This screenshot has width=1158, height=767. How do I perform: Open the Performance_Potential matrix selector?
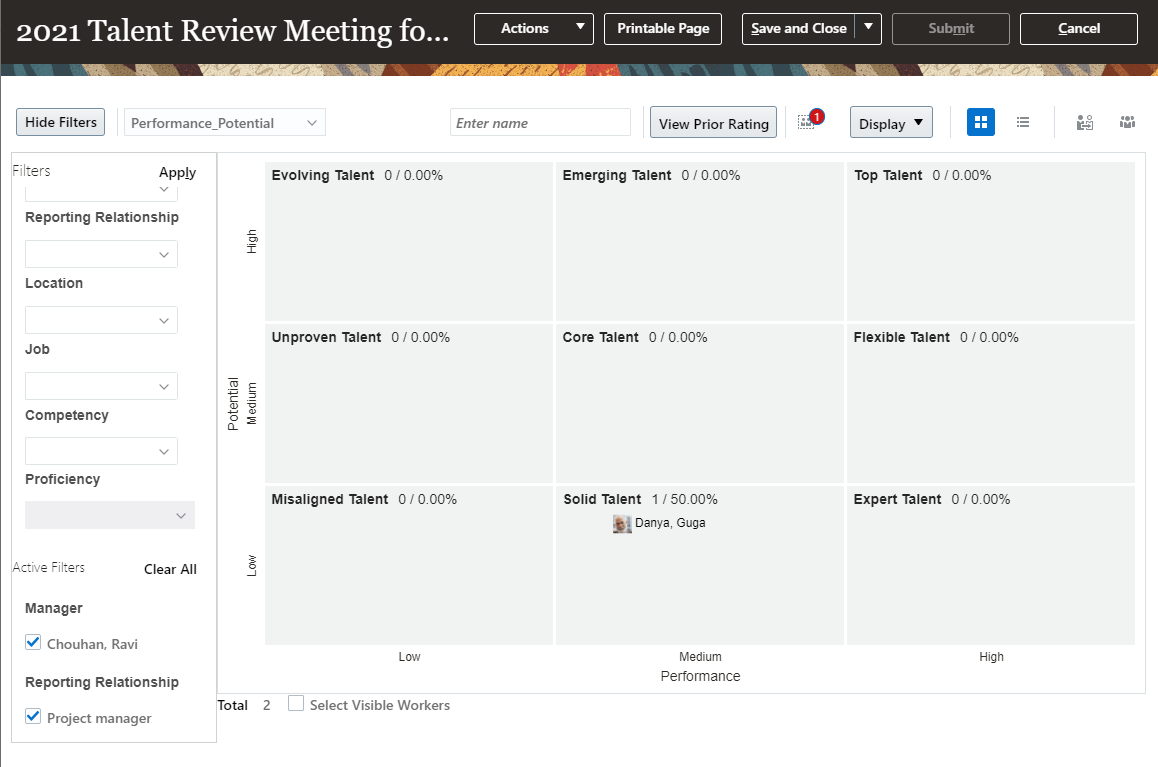tap(224, 121)
